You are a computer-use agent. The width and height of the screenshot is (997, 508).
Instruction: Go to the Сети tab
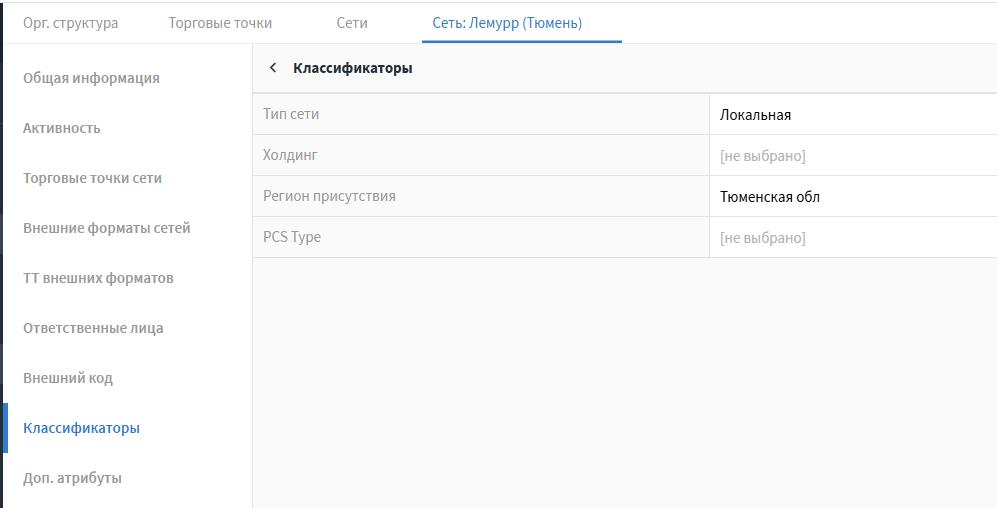[352, 22]
